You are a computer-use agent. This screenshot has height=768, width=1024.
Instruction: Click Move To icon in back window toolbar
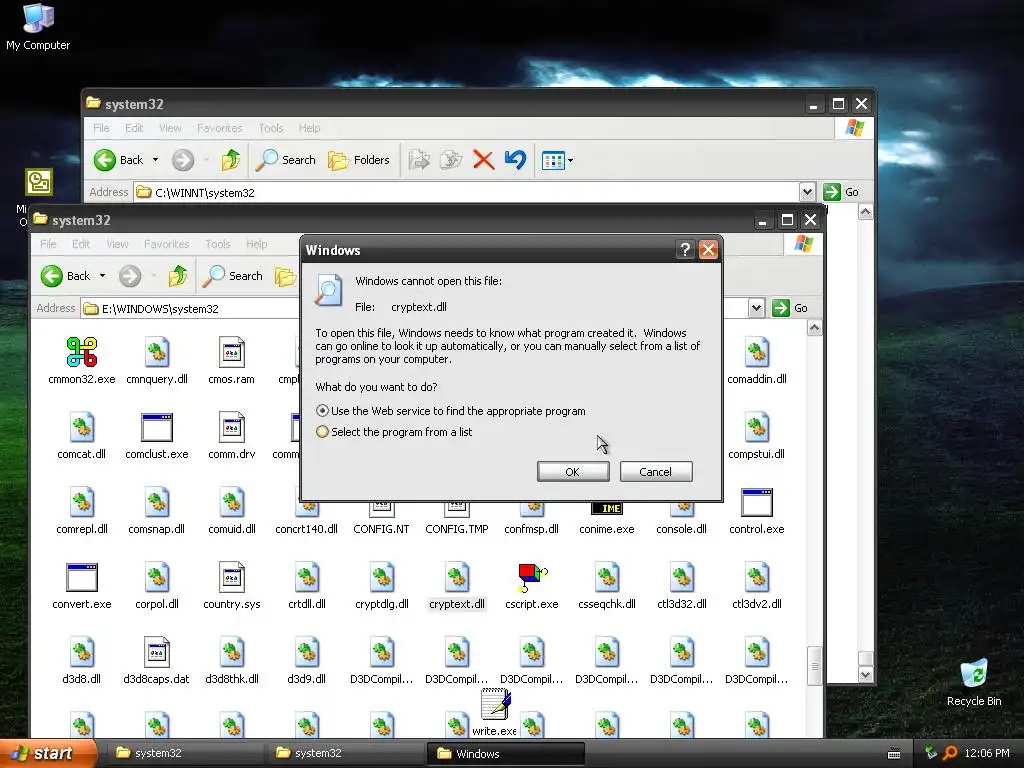pyautogui.click(x=419, y=160)
